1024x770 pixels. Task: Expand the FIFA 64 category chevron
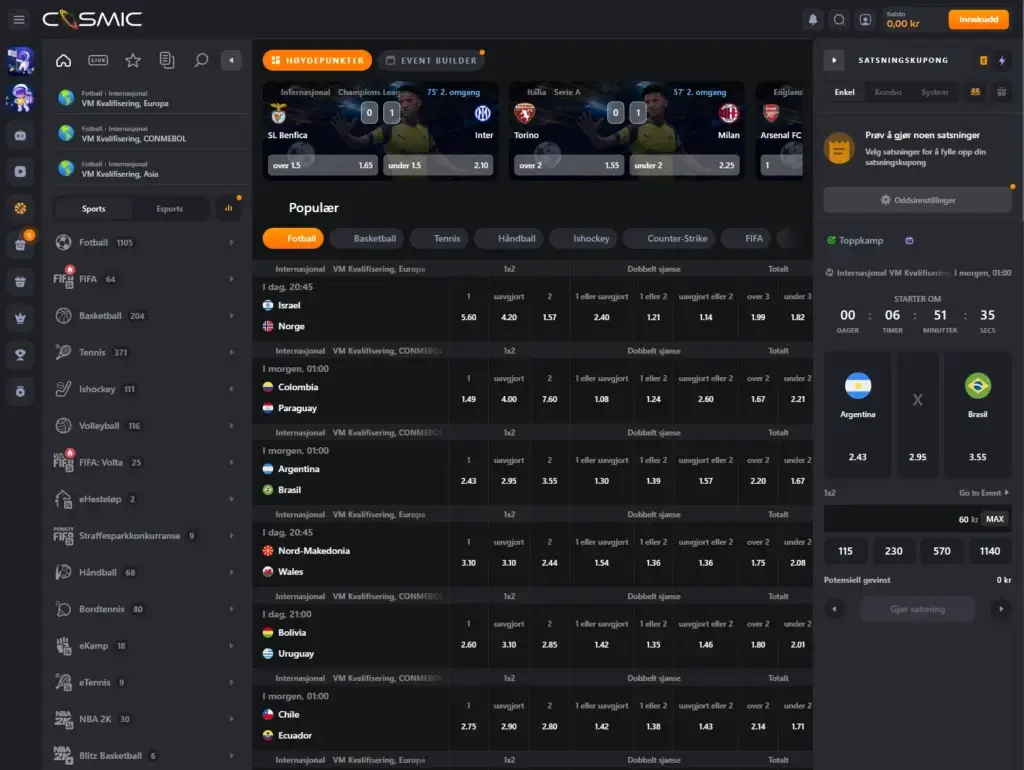pyautogui.click(x=231, y=279)
